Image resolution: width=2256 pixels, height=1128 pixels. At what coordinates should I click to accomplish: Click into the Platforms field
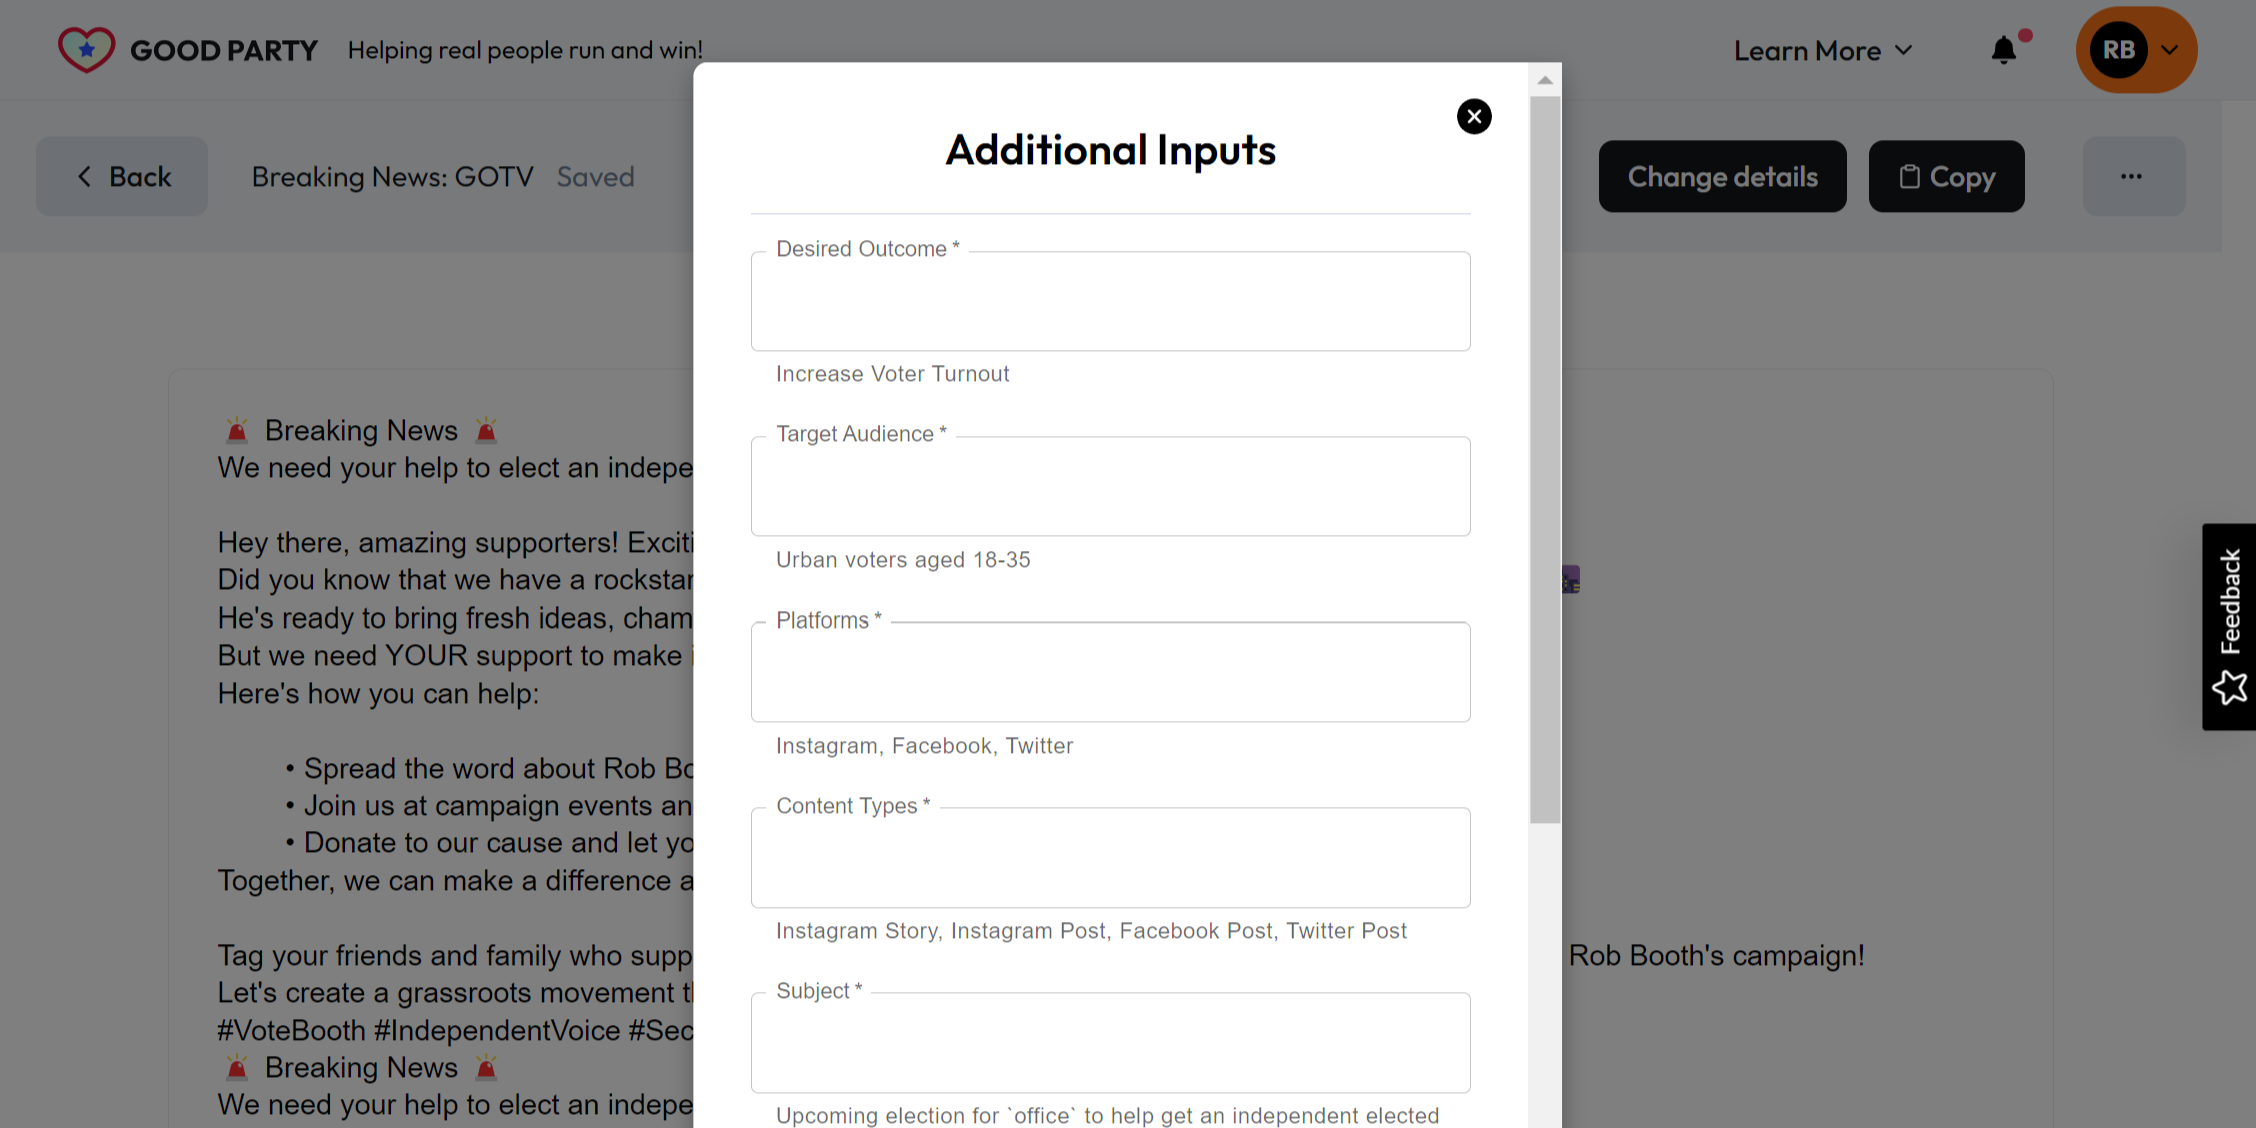pyautogui.click(x=1110, y=674)
